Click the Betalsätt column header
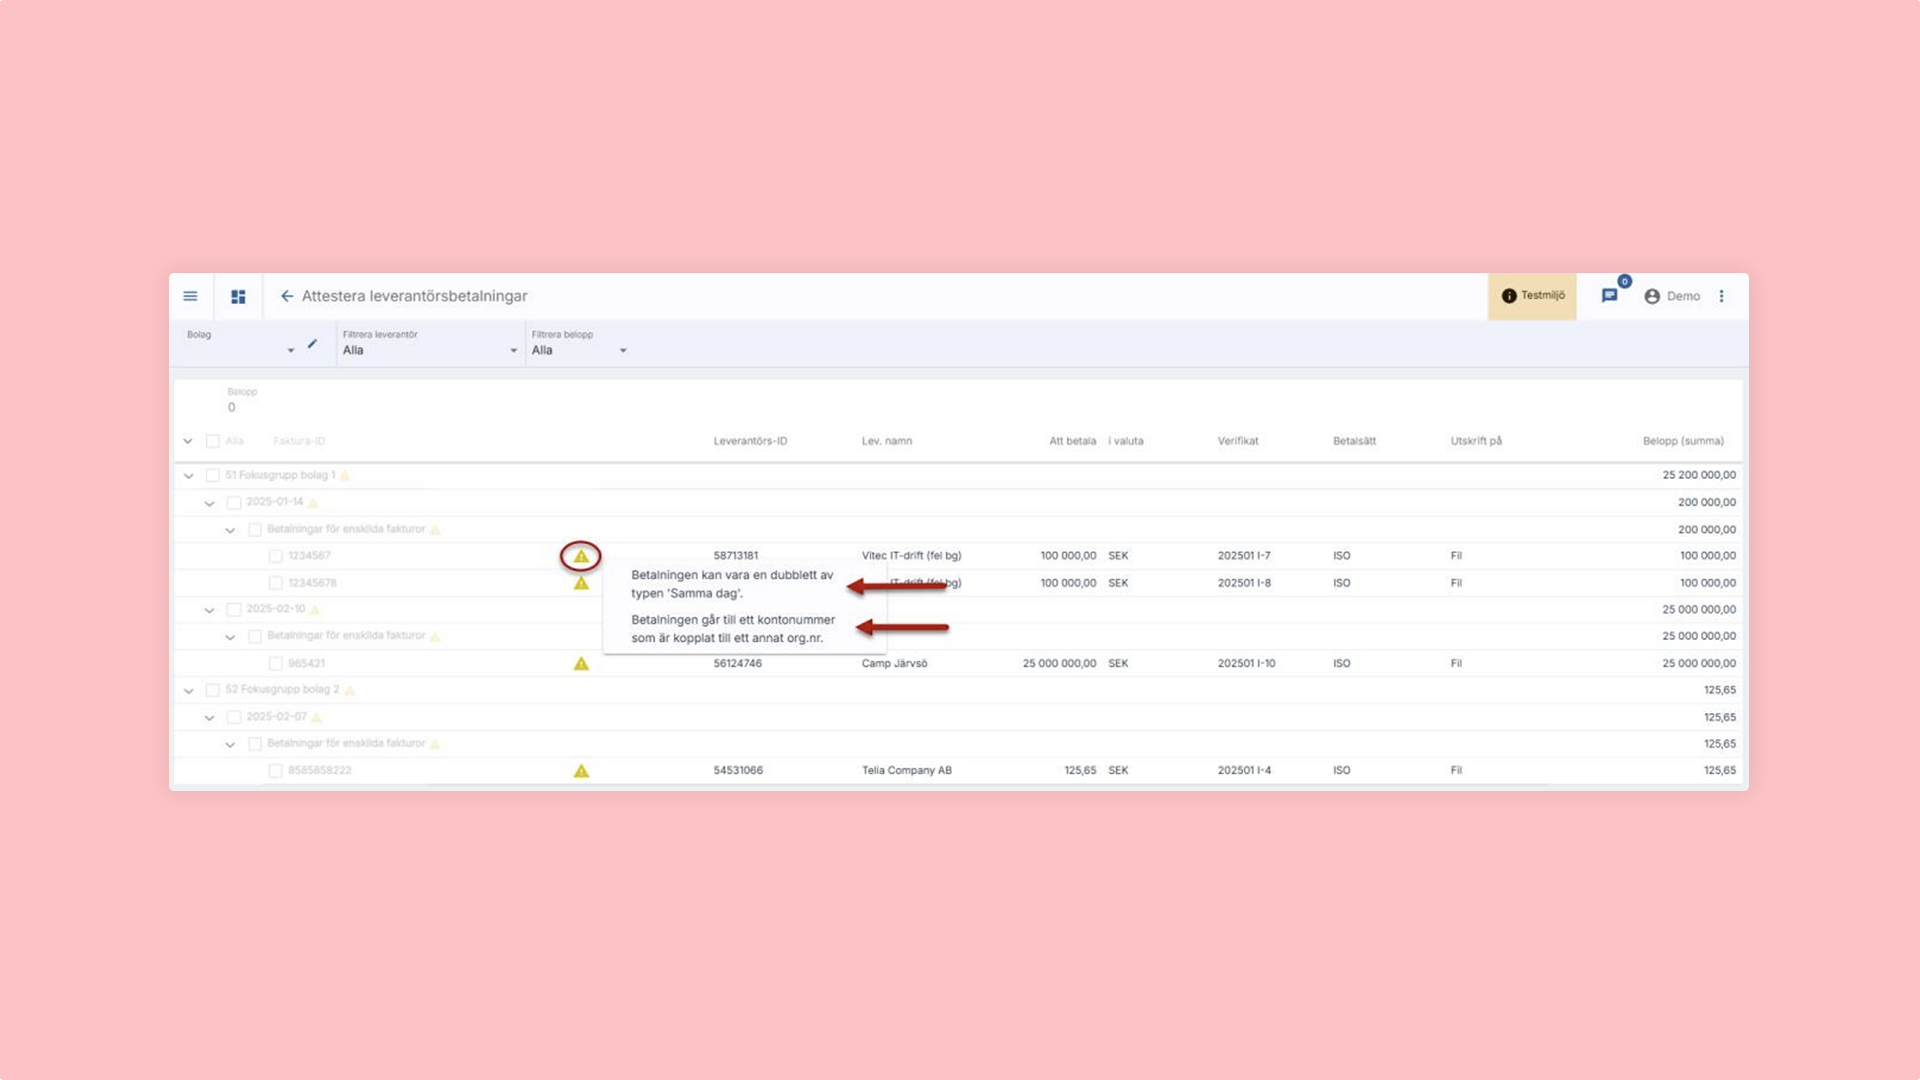Screen dimensions: 1920x1080 click(x=1354, y=441)
